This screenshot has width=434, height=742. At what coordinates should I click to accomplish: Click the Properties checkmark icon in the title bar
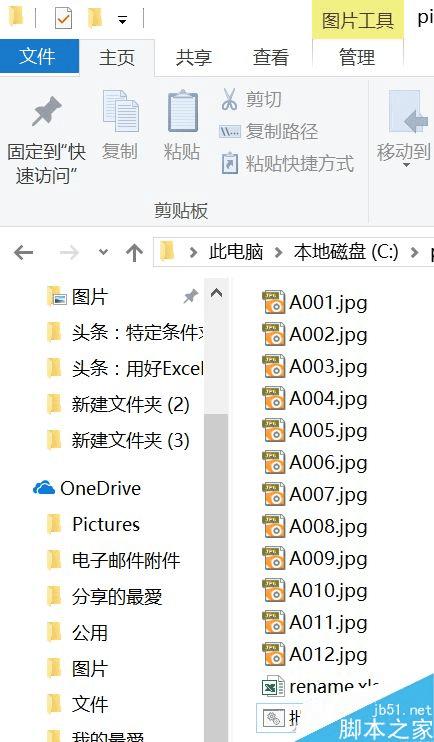click(63, 18)
